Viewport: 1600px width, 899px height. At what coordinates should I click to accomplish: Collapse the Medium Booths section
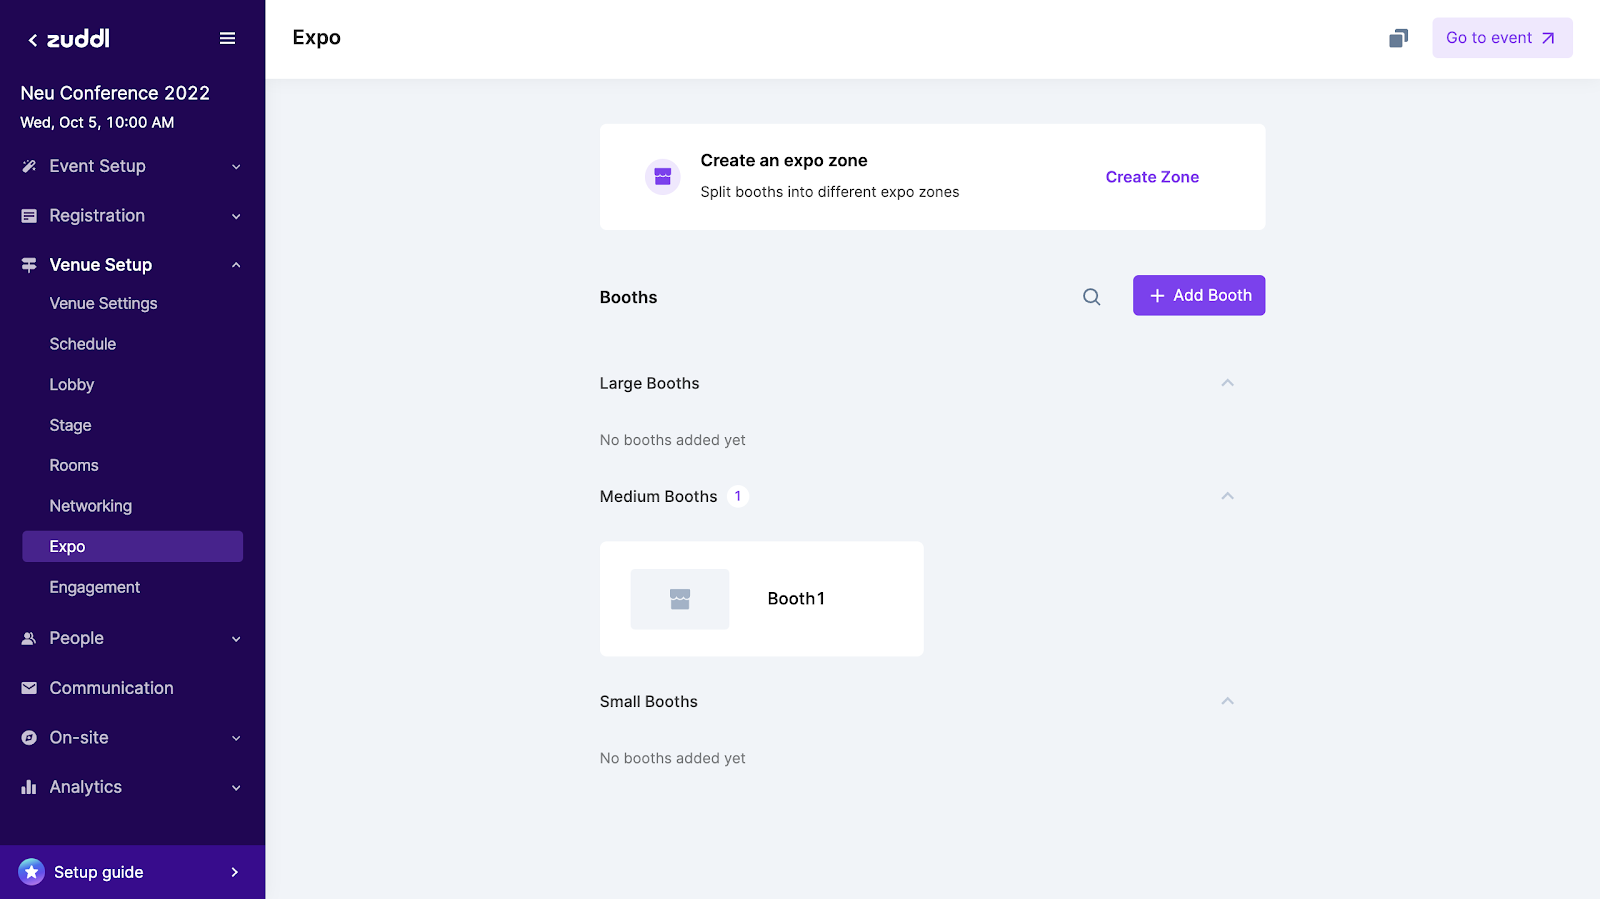point(1227,496)
